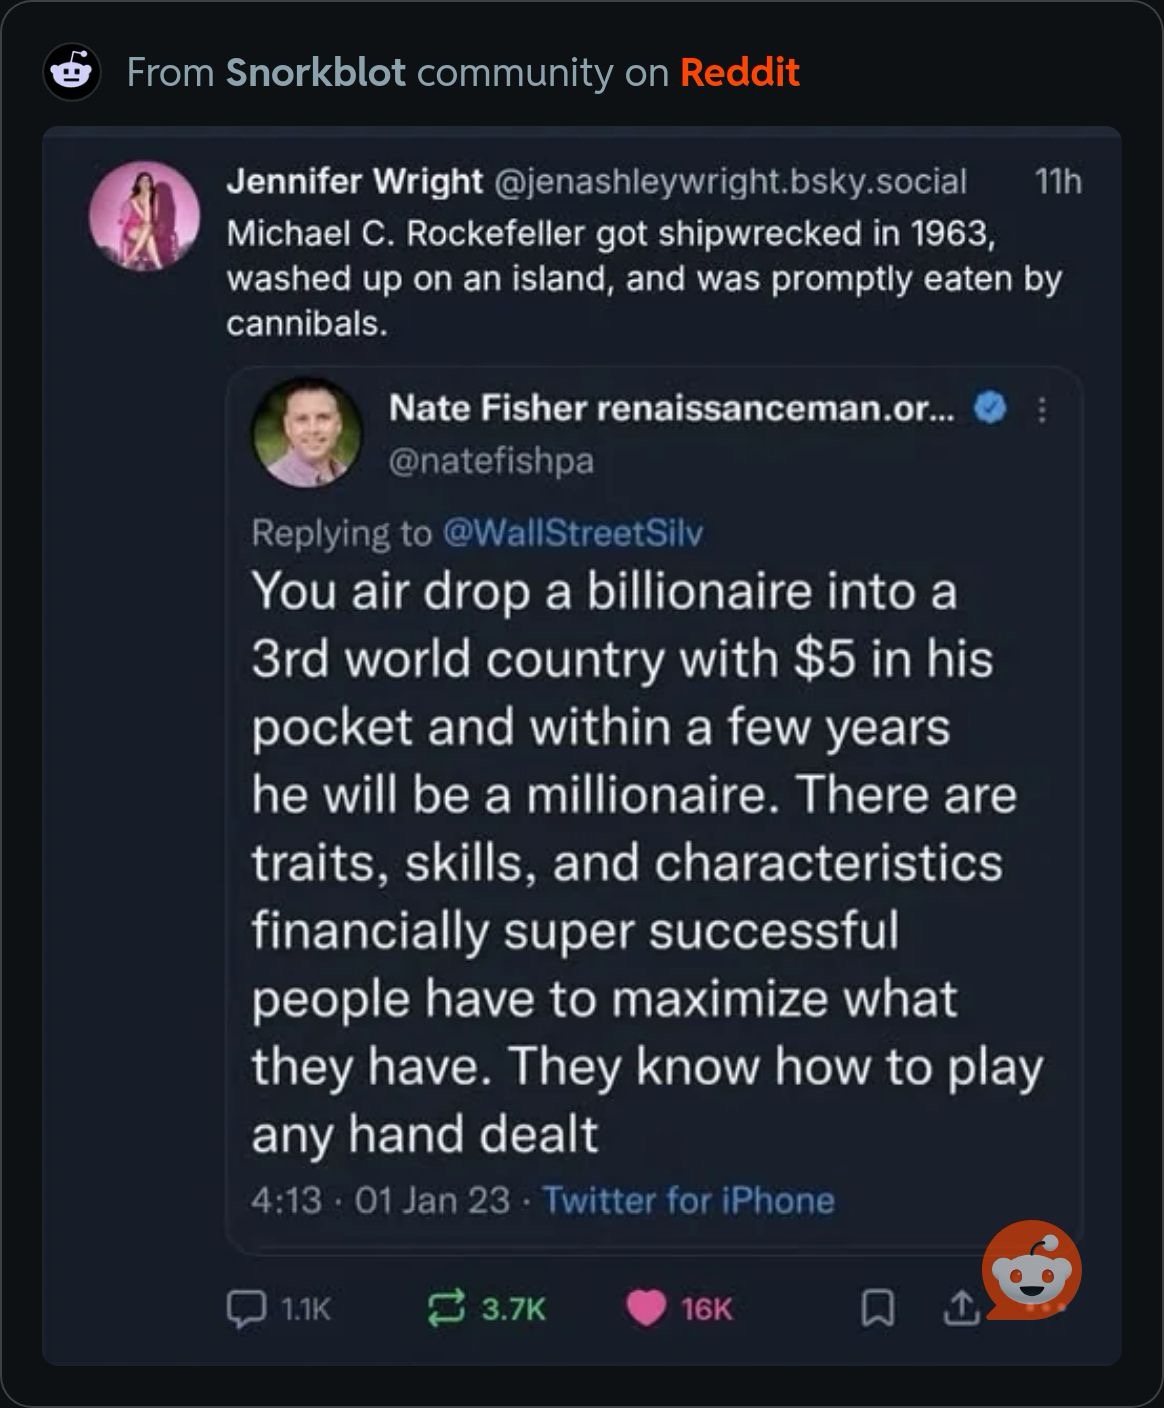Click the blue verified badge

[990, 408]
